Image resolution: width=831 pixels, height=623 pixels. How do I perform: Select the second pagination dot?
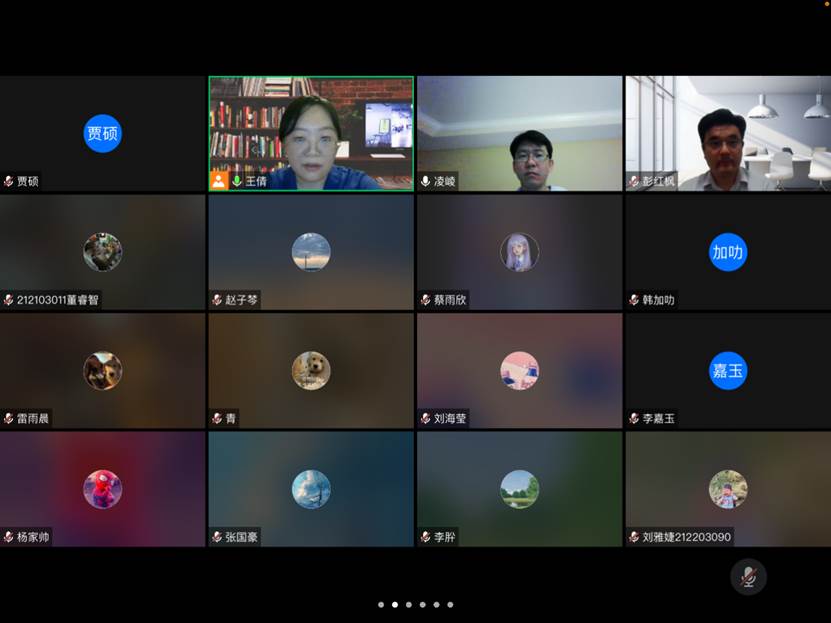396,605
